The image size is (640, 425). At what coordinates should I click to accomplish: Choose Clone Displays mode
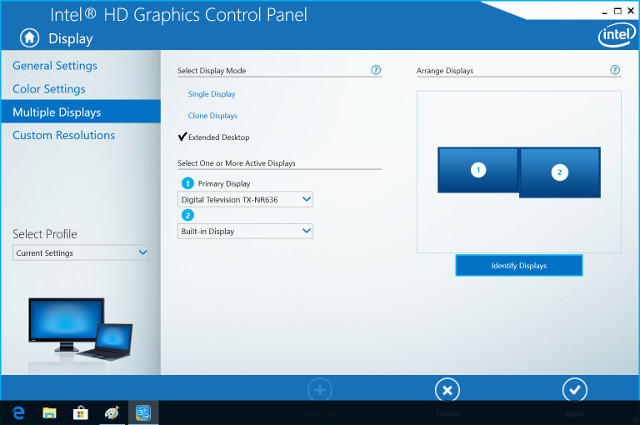tap(212, 116)
